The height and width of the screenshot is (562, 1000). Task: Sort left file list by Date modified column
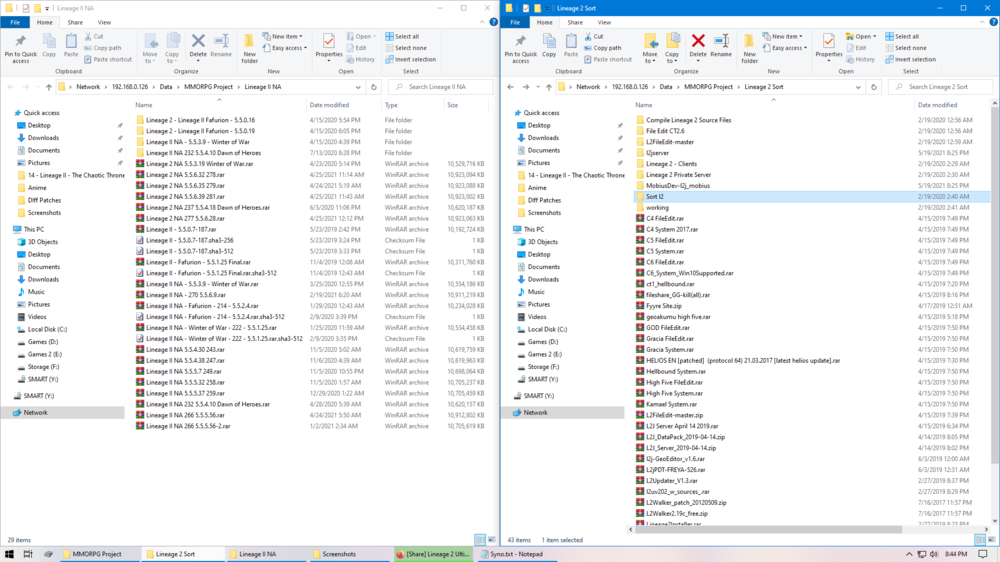330,104
